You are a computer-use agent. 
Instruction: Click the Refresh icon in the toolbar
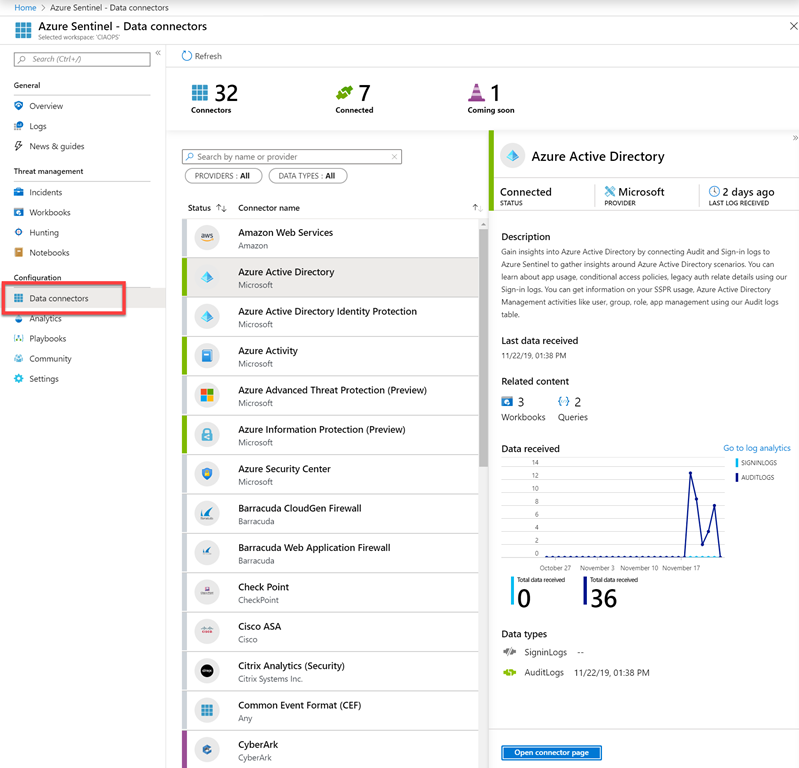187,56
